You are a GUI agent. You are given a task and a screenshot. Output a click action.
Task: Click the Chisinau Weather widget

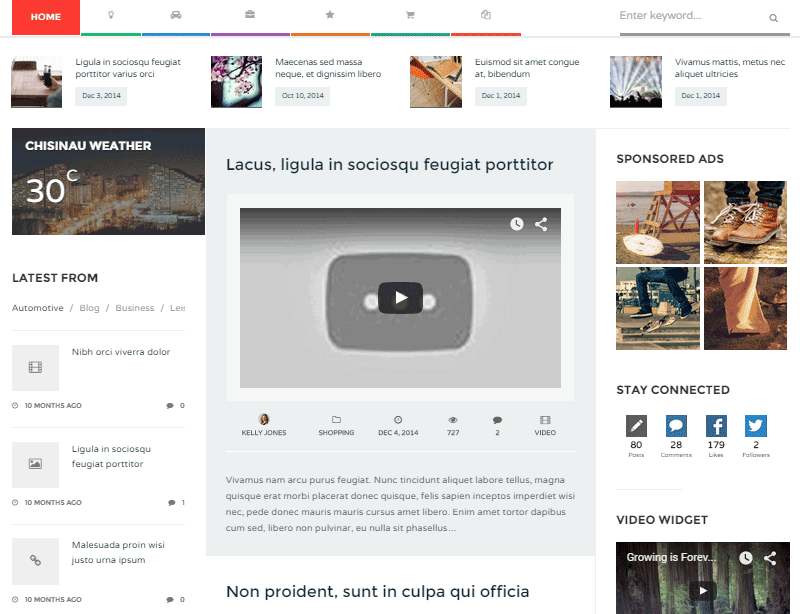pyautogui.click(x=108, y=181)
